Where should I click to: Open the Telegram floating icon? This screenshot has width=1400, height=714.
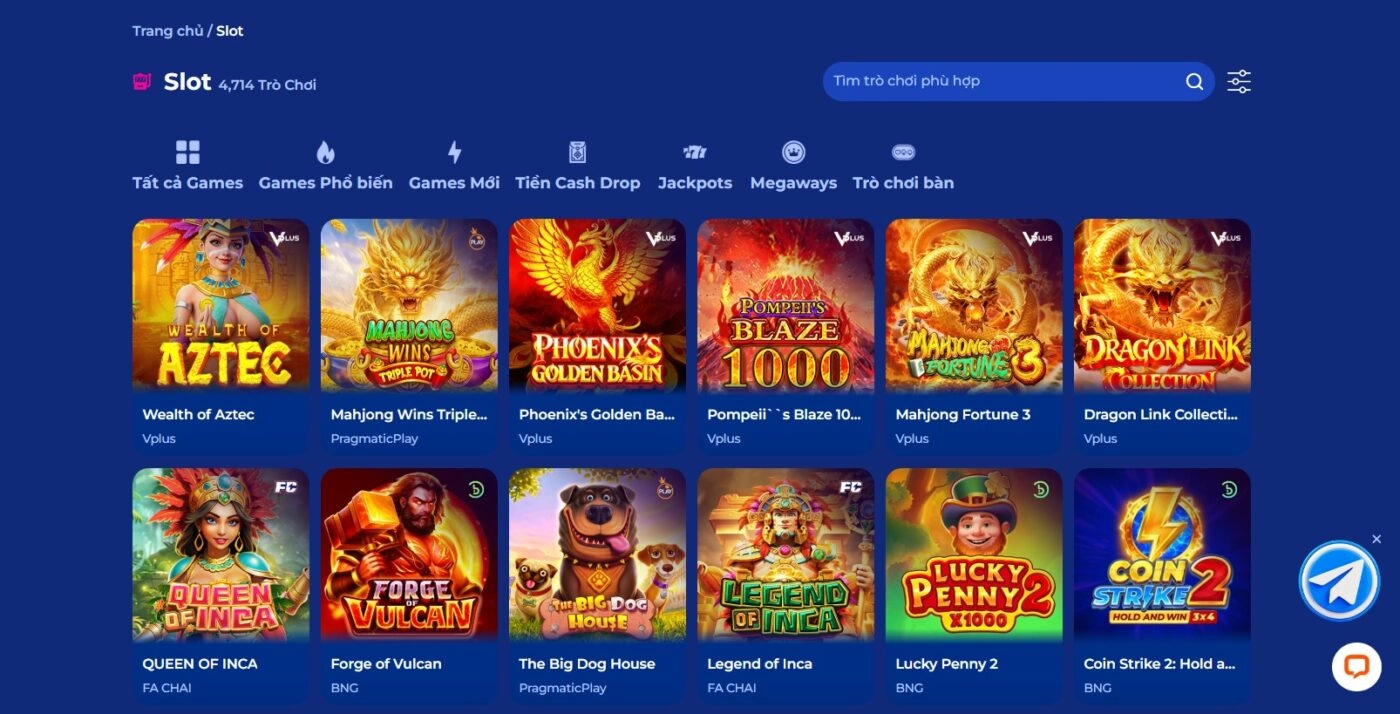1339,581
